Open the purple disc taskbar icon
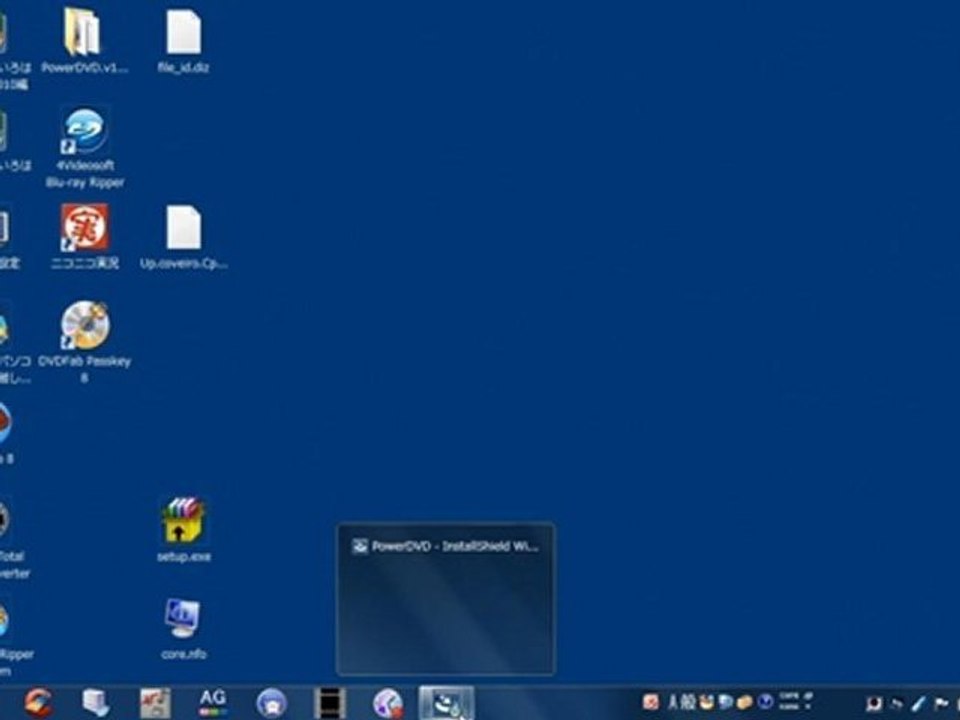 pyautogui.click(x=388, y=703)
